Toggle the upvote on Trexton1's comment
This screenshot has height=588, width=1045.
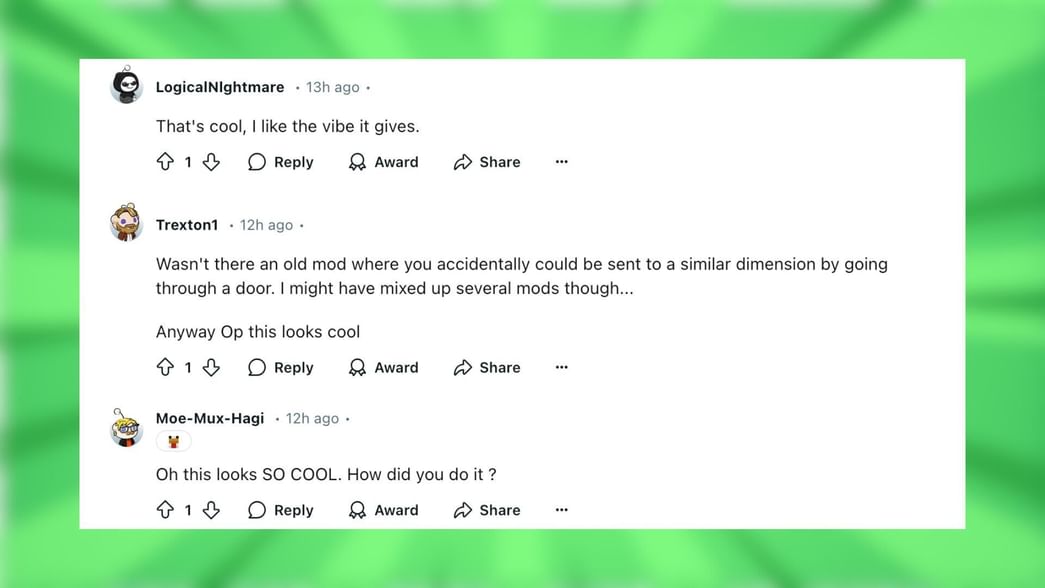click(x=166, y=367)
